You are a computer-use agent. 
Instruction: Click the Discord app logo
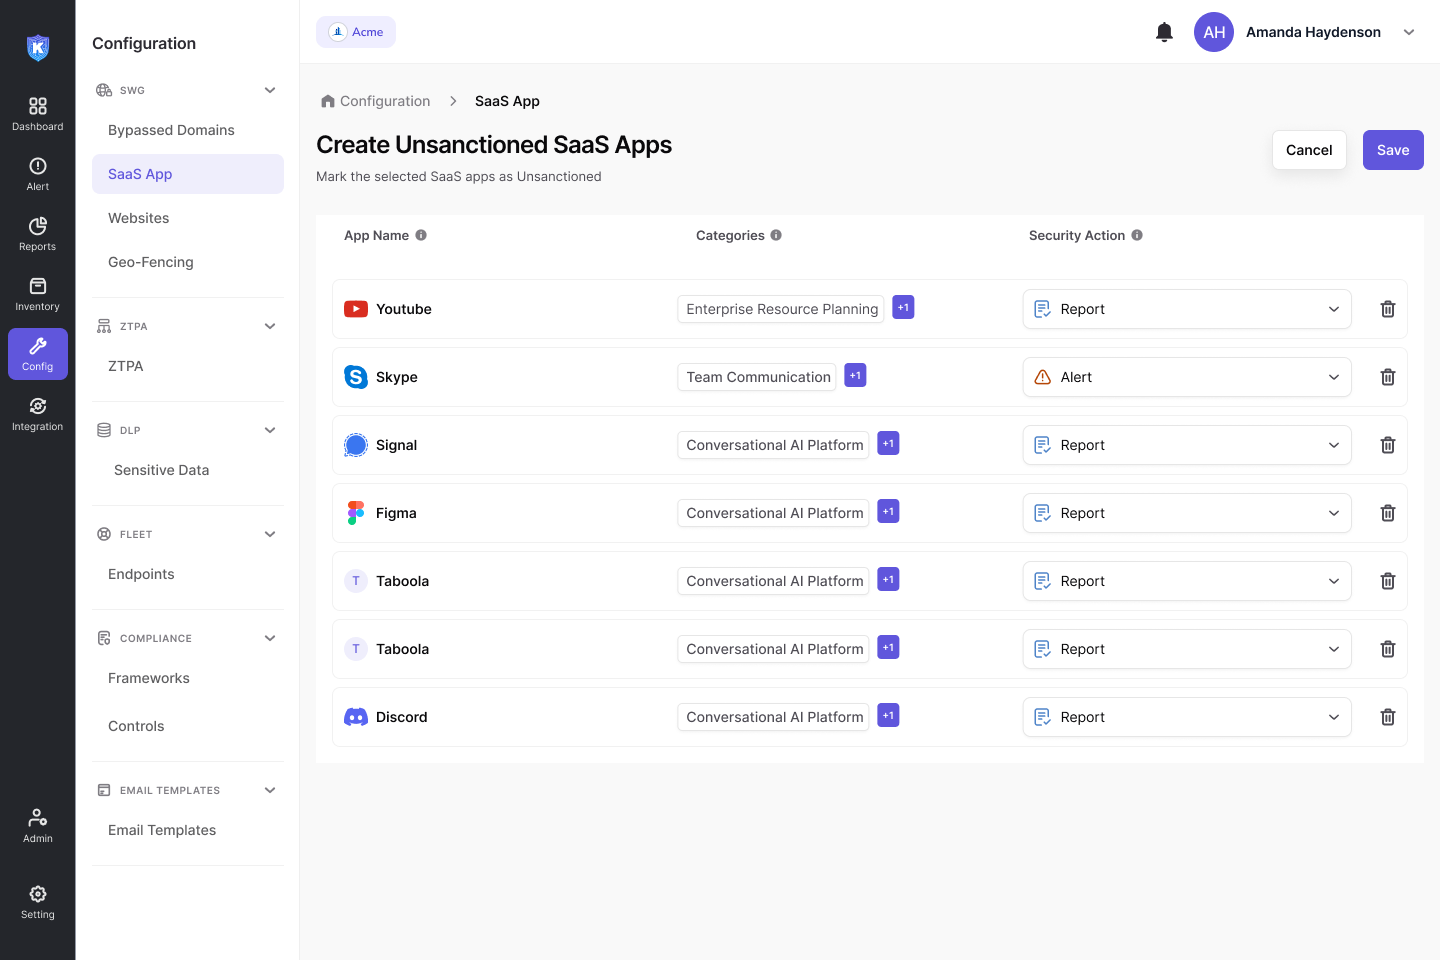[x=356, y=717]
